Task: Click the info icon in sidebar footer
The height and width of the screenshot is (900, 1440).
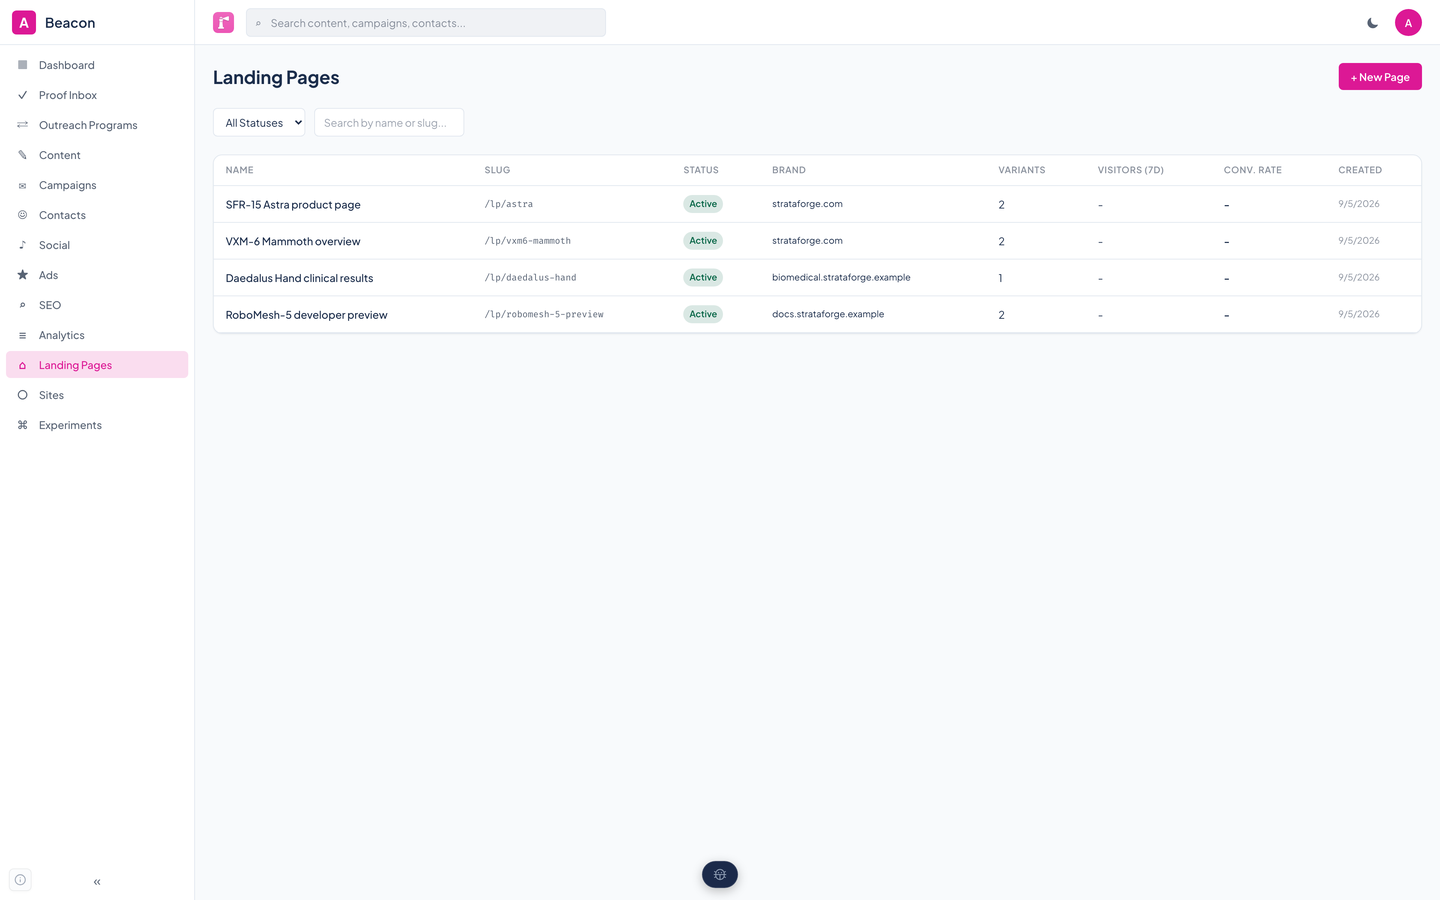Action: click(x=20, y=880)
